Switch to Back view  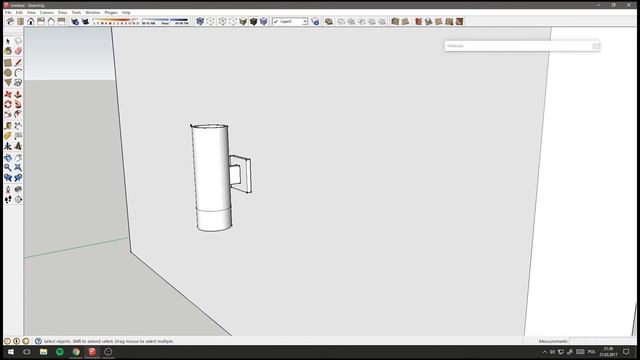51,21
